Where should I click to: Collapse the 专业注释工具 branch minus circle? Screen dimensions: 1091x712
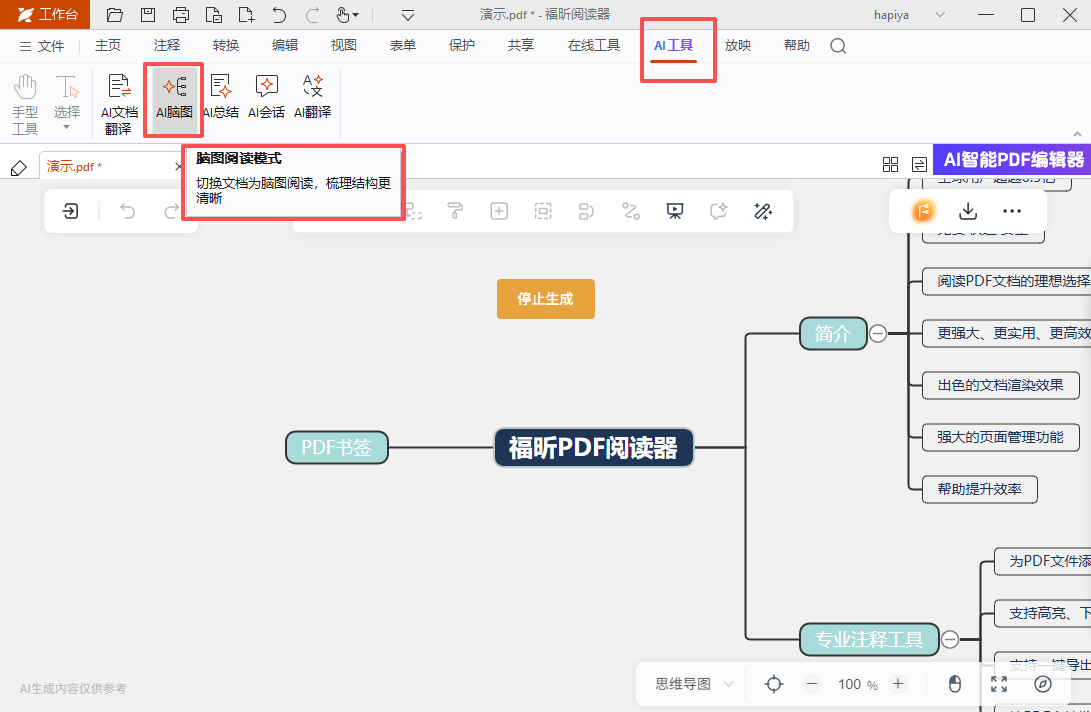click(x=950, y=639)
